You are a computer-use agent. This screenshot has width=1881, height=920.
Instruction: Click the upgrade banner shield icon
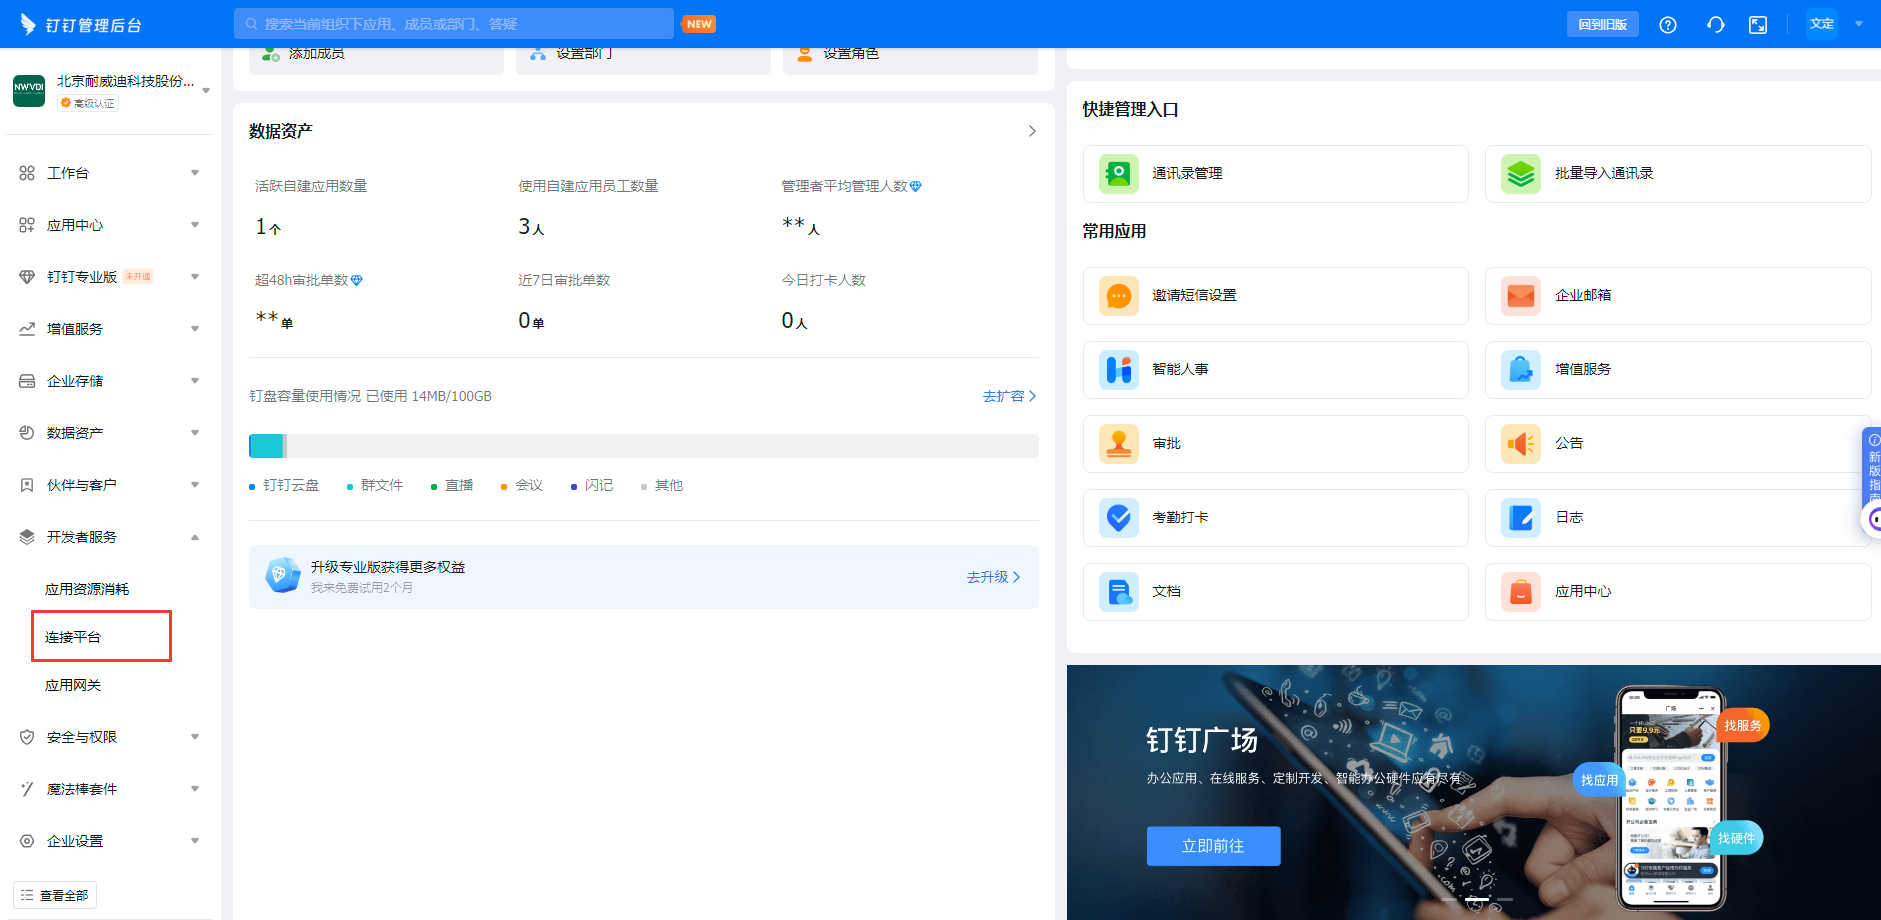coord(282,575)
